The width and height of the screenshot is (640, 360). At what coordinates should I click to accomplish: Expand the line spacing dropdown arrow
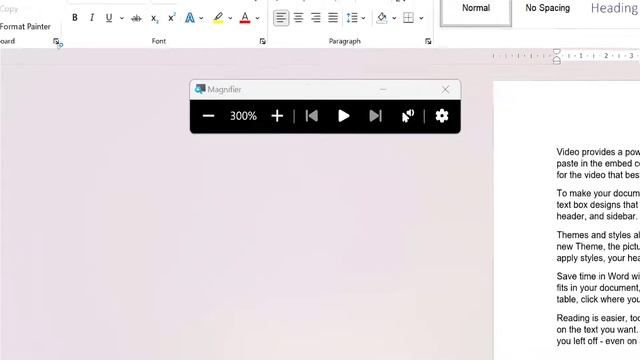(x=363, y=18)
